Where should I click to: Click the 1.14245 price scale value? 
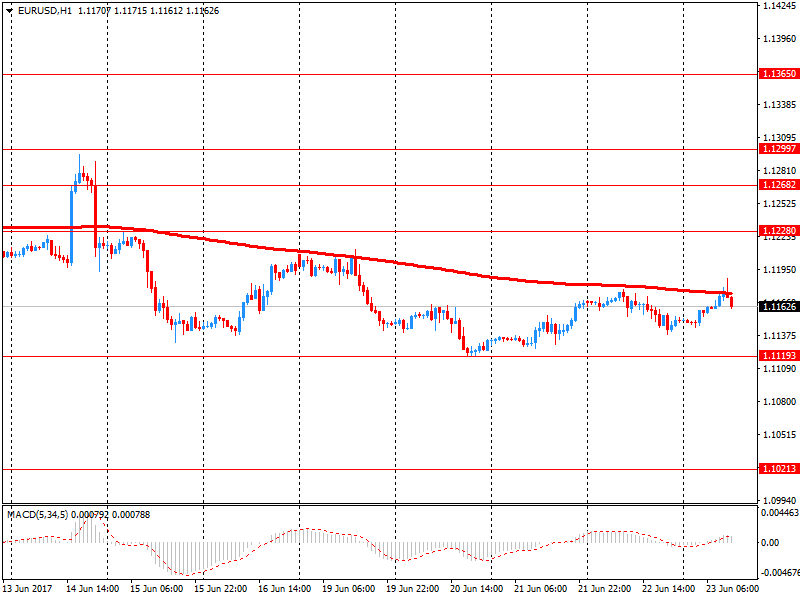(x=780, y=6)
